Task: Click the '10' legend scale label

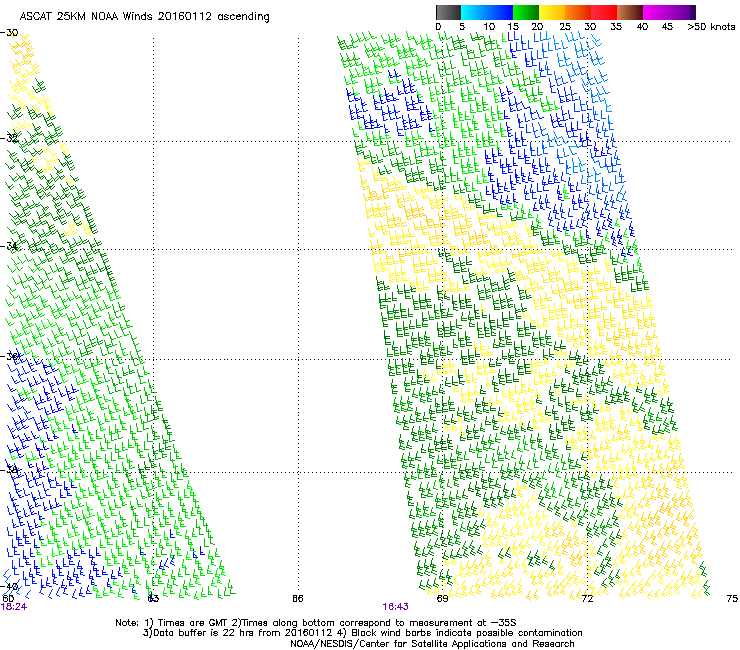Action: click(x=489, y=27)
